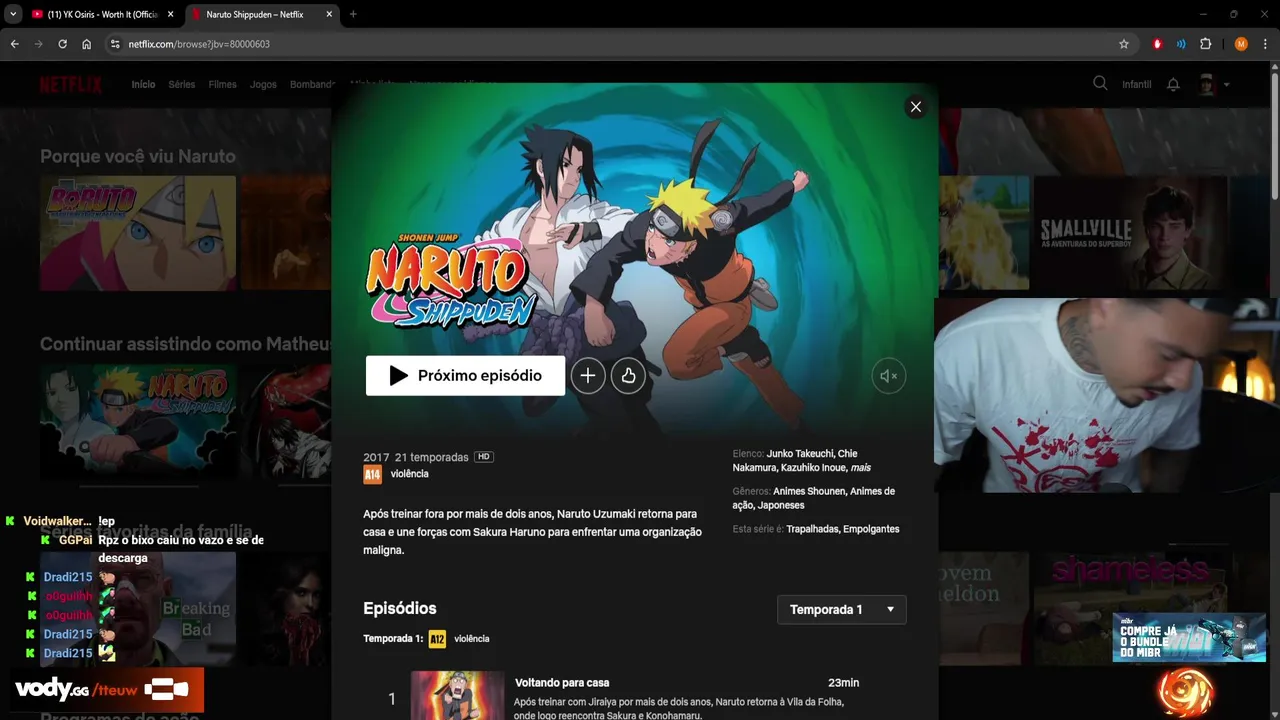The width and height of the screenshot is (1280, 720).
Task: Close the YK Osiris YouTube tab
Action: coord(170,15)
